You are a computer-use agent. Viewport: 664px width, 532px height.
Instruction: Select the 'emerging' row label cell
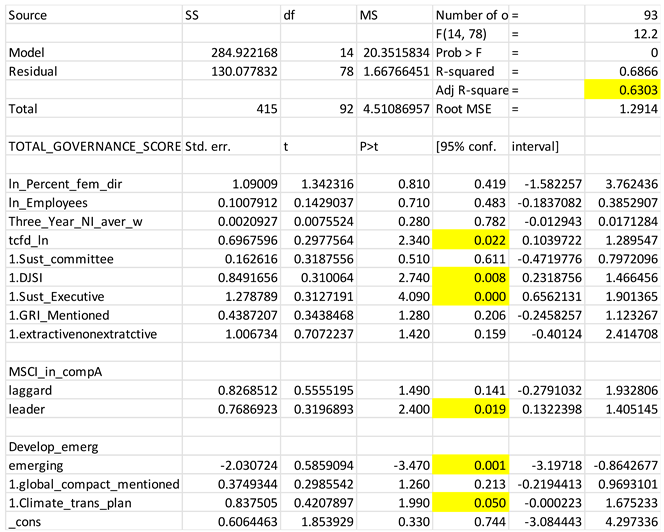click(36, 466)
